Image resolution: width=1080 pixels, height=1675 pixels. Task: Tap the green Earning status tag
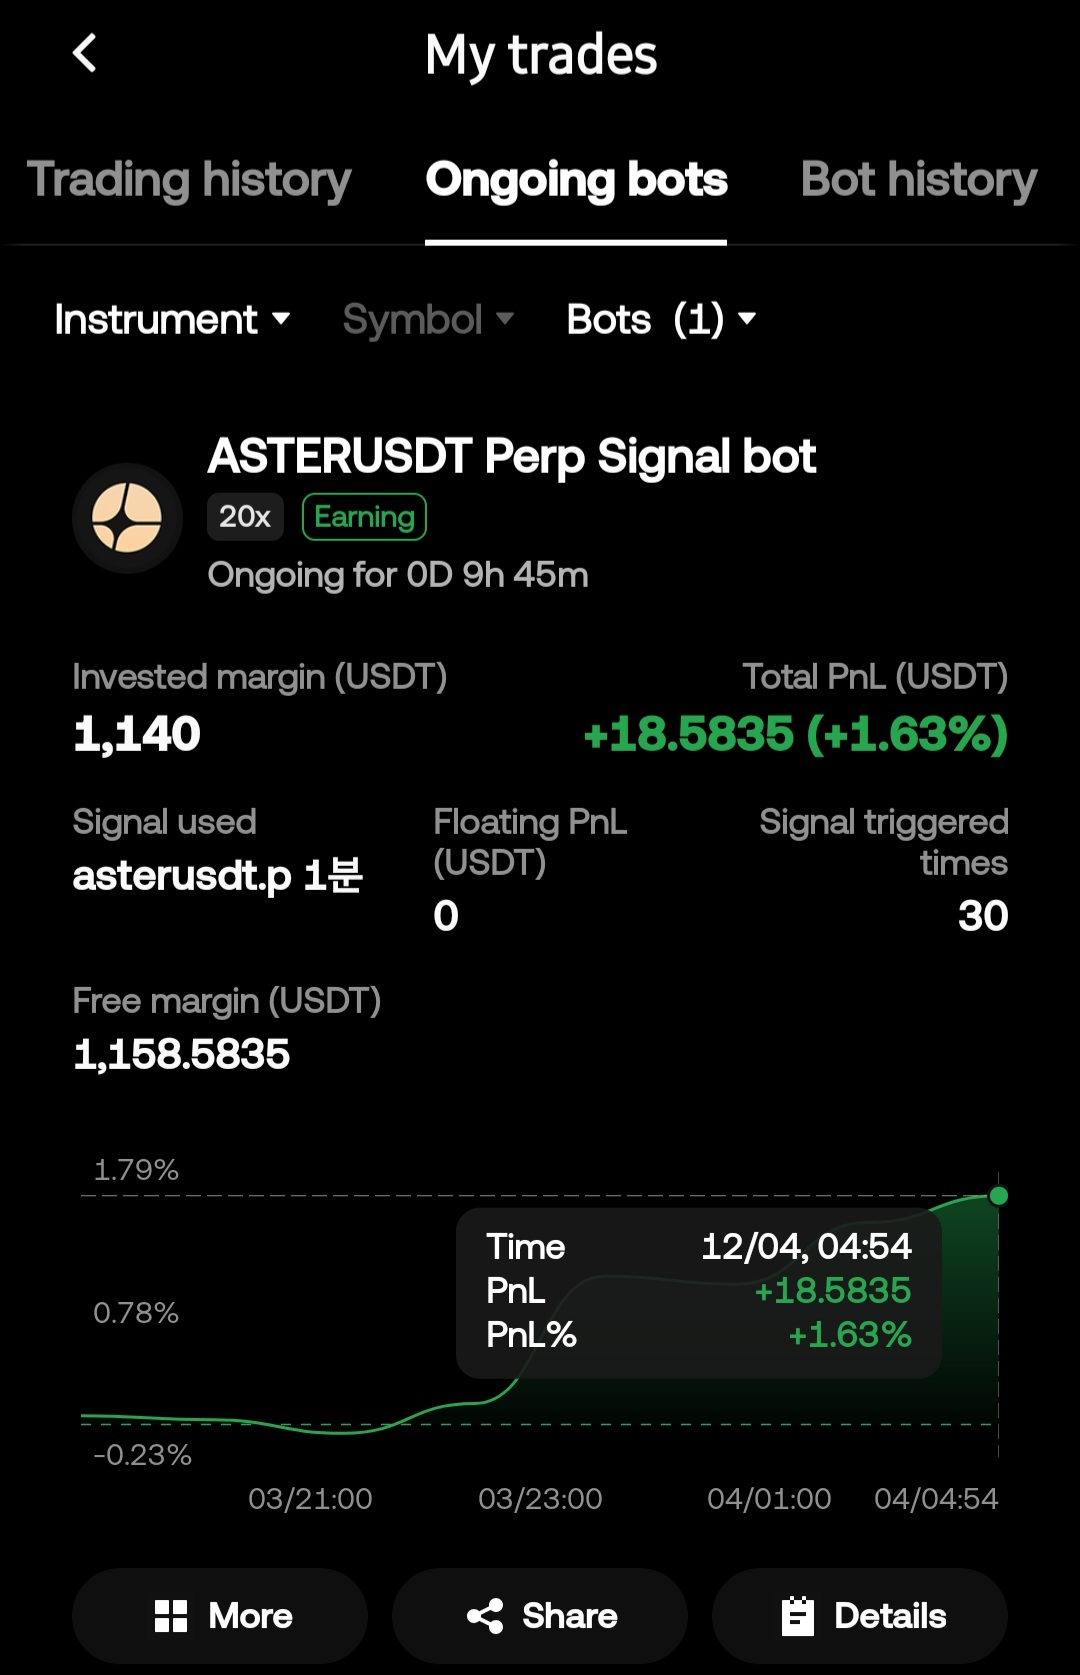click(364, 517)
